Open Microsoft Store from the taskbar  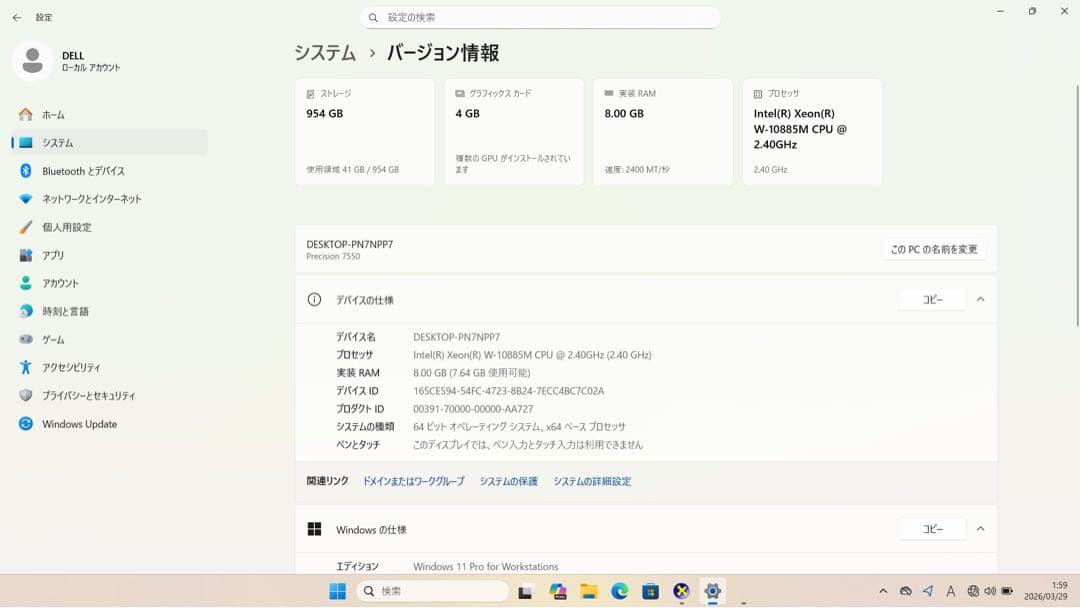[651, 591]
